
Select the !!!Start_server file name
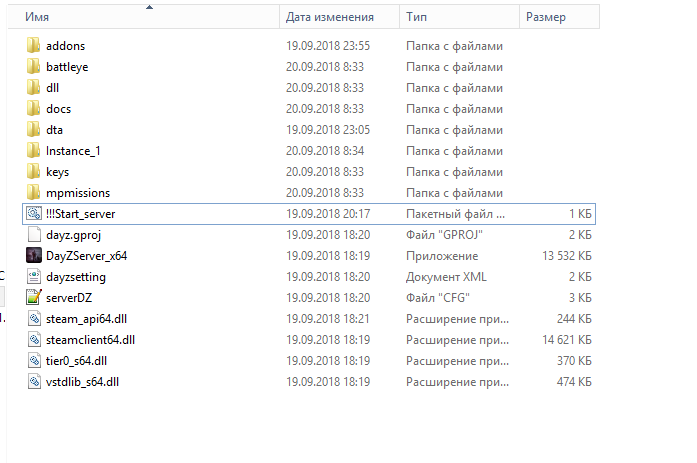coord(80,214)
